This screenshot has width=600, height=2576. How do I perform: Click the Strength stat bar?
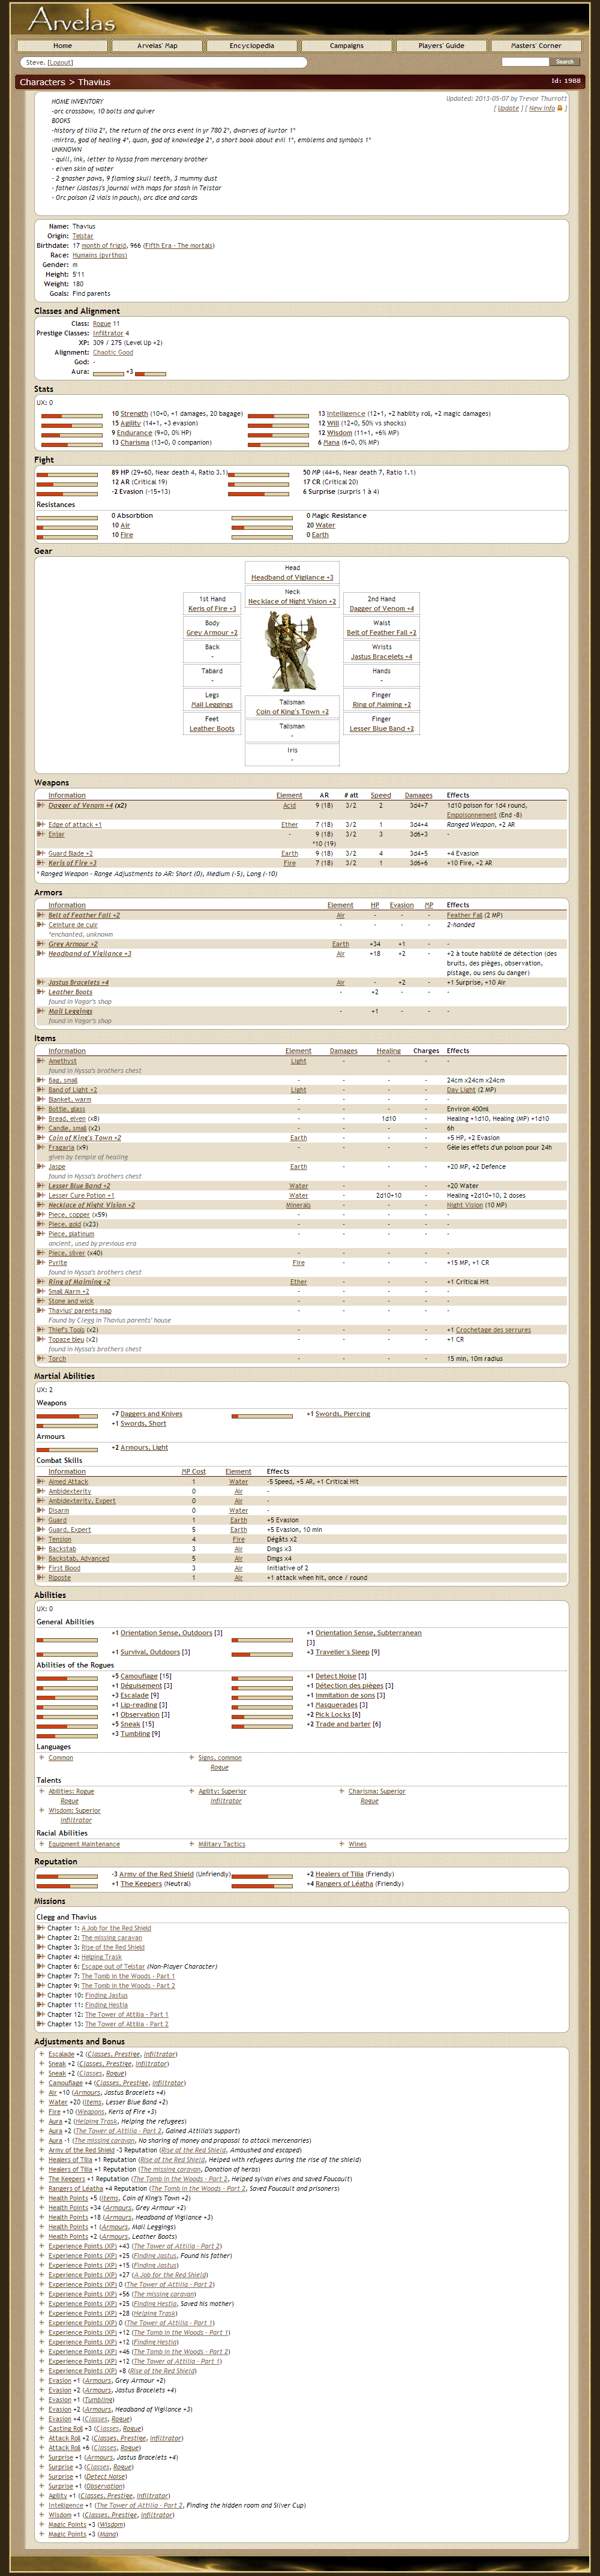[71, 414]
